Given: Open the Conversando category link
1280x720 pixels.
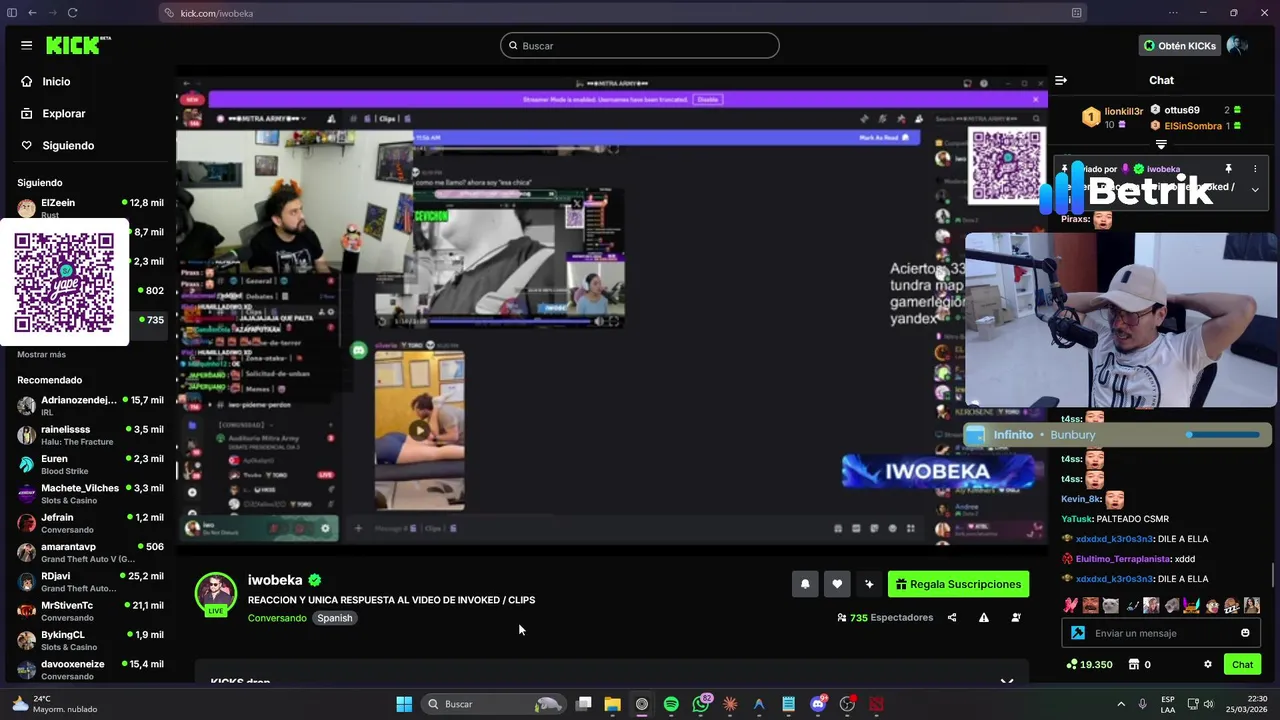Looking at the screenshot, I should pos(277,618).
